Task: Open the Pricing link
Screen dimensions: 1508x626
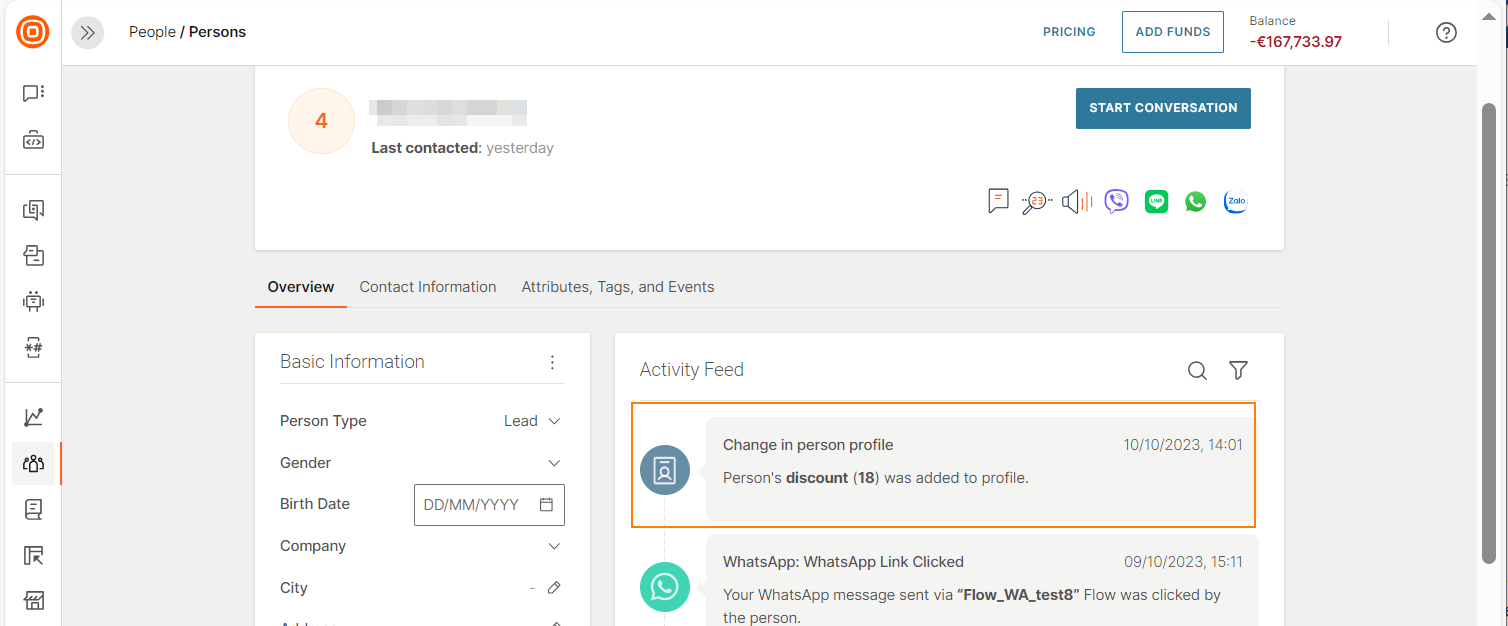Action: [x=1069, y=32]
